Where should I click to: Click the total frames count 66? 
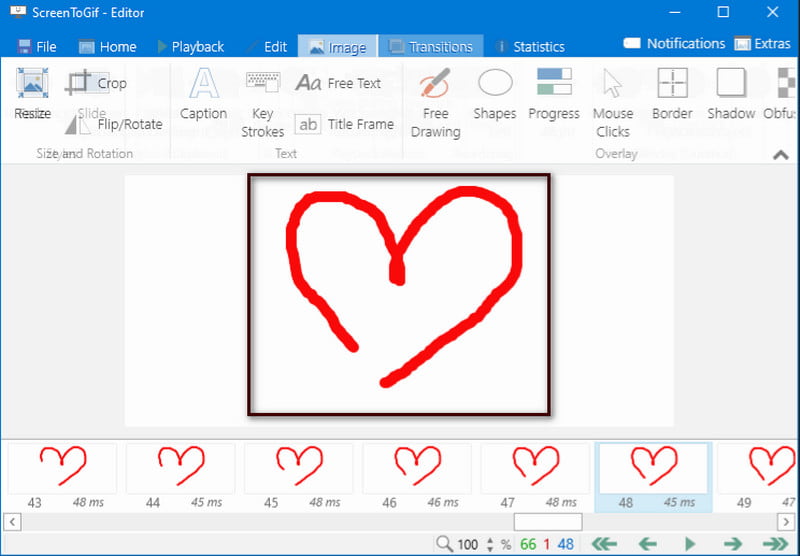pyautogui.click(x=528, y=544)
